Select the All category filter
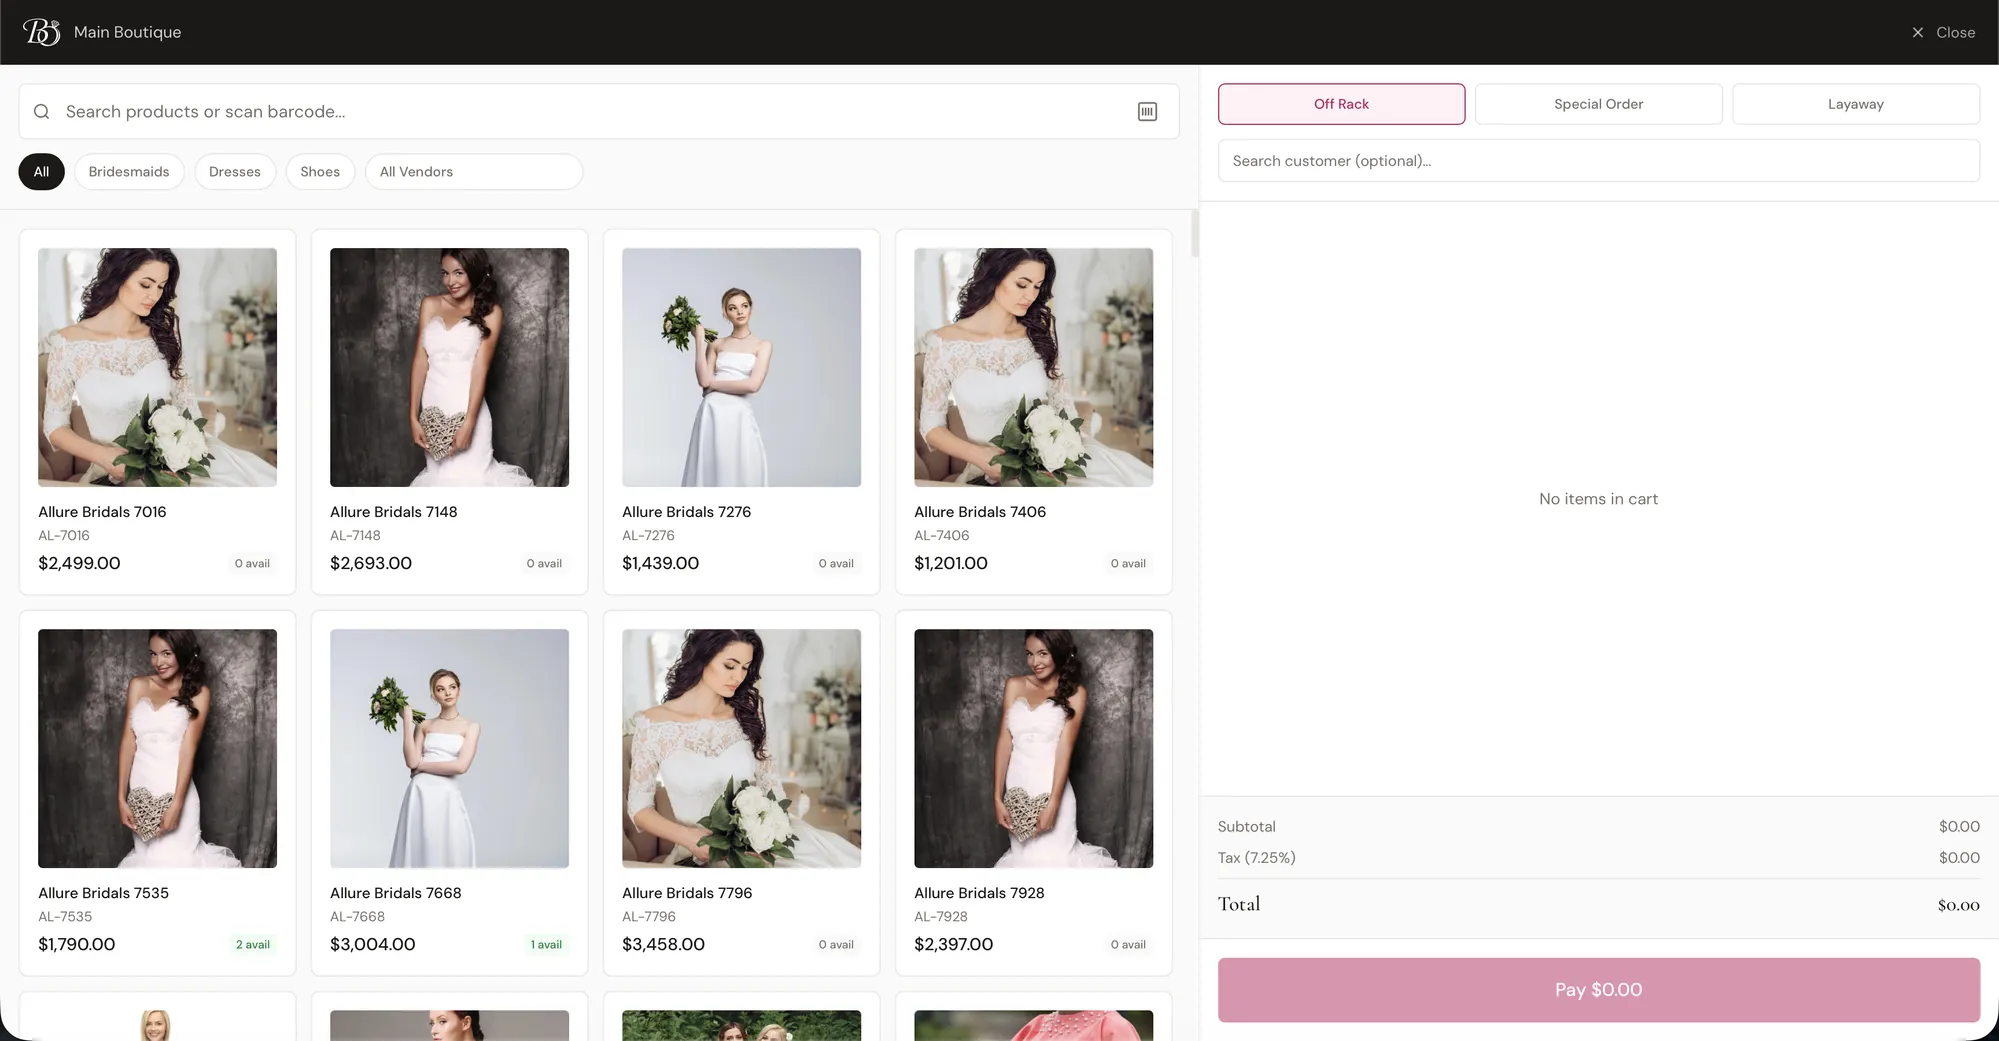The height and width of the screenshot is (1041, 1999). [x=41, y=172]
